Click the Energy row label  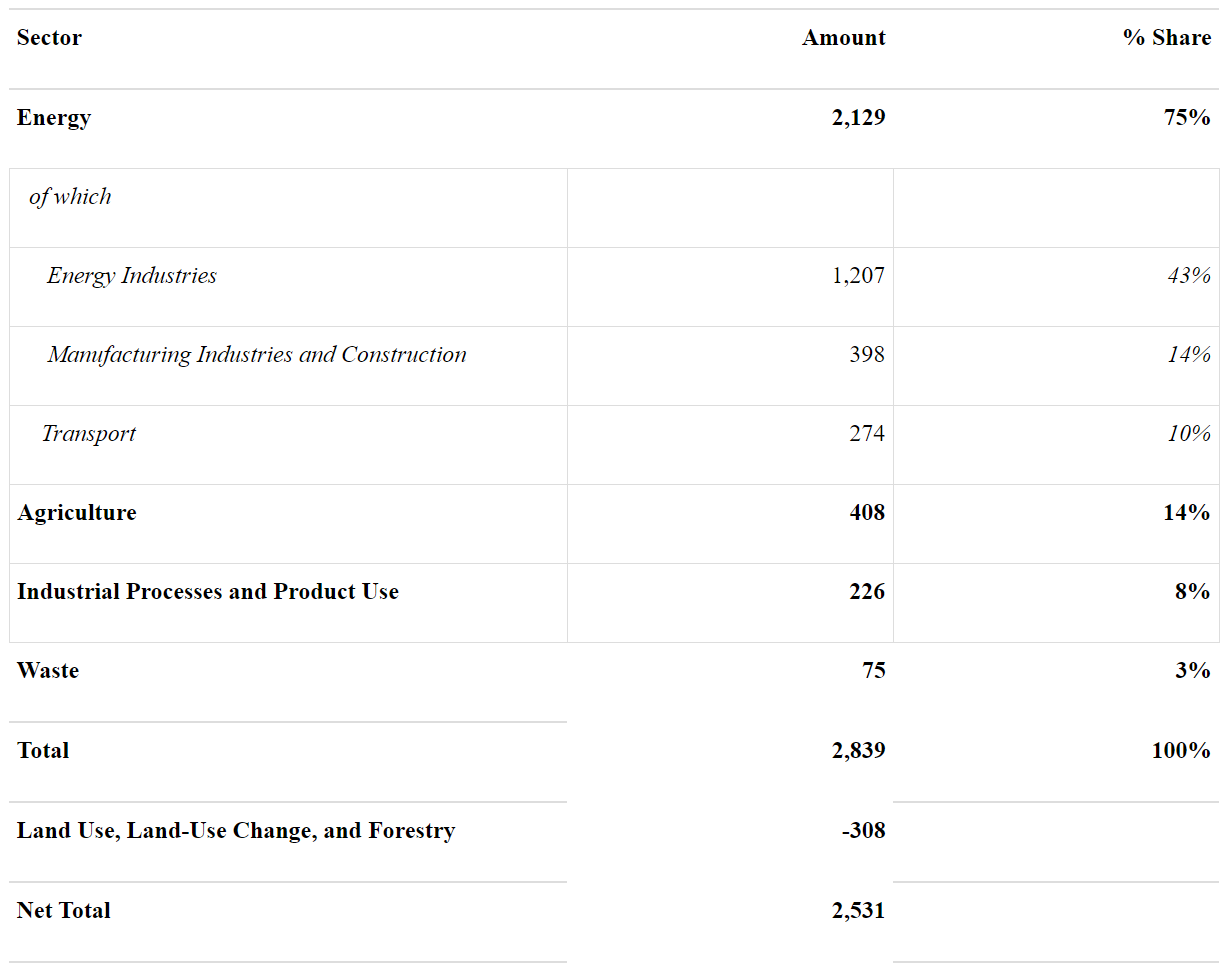(54, 118)
